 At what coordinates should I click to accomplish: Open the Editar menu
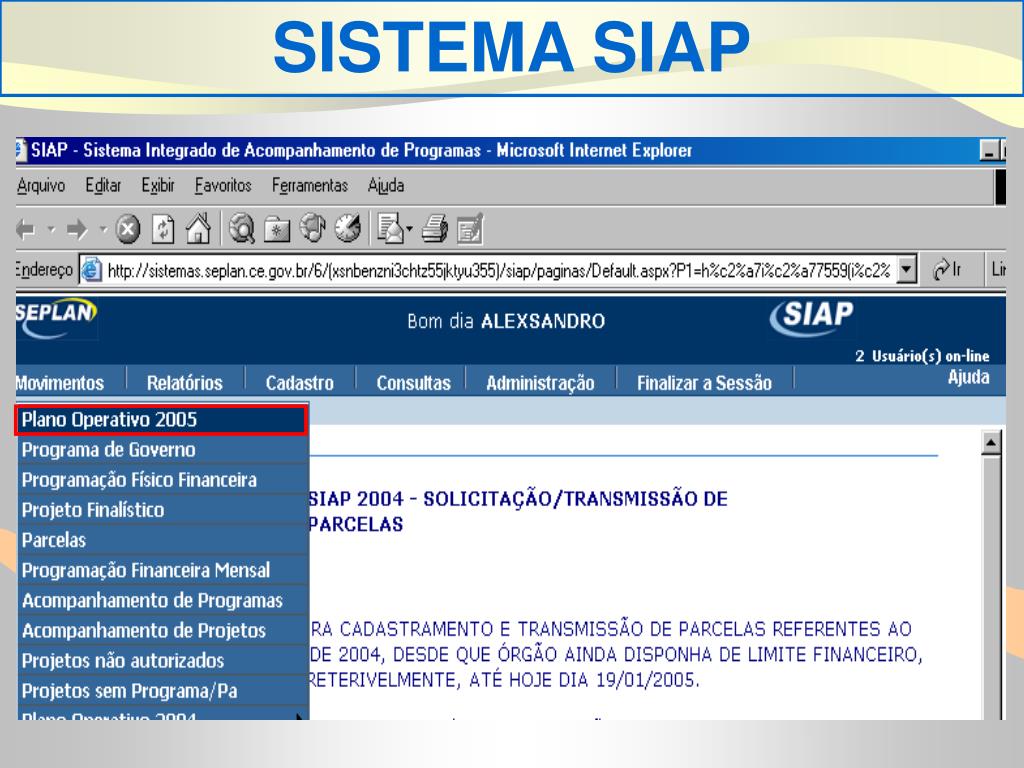coord(103,185)
